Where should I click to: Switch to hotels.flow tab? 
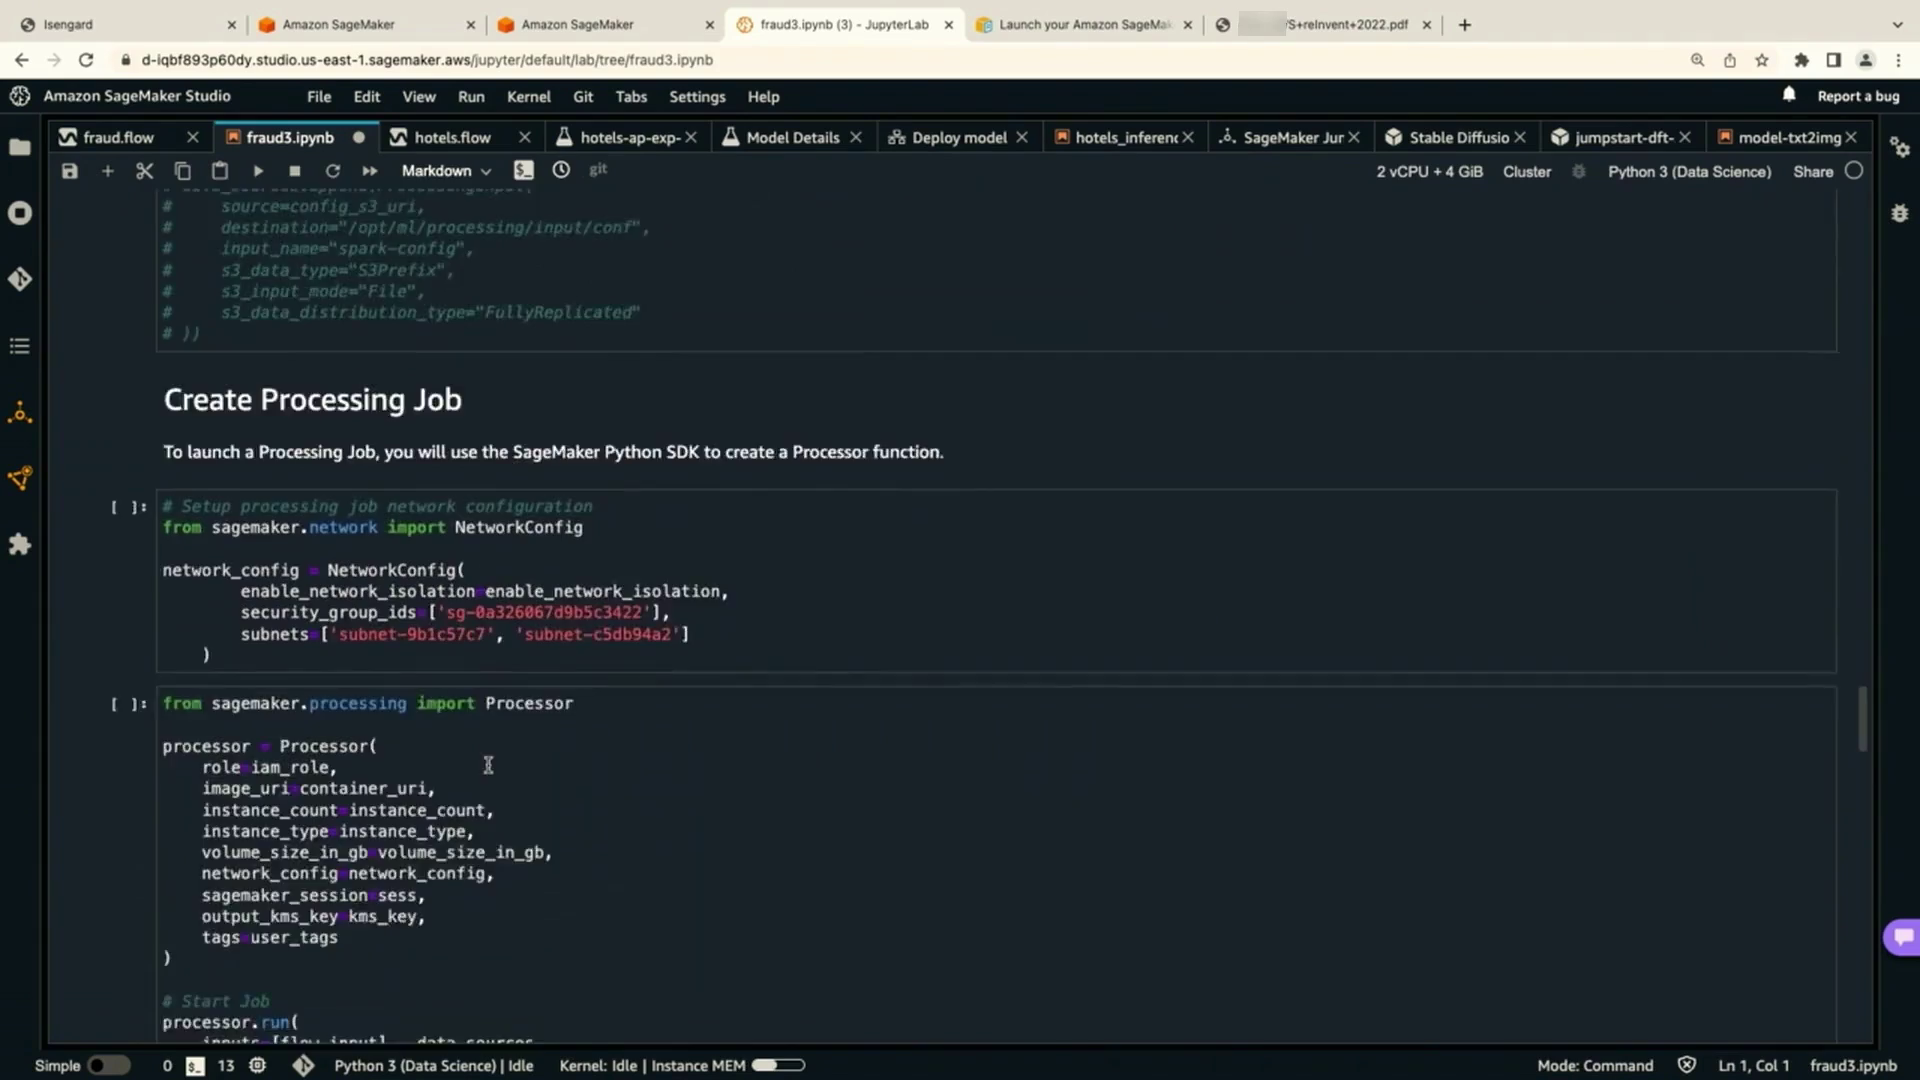click(x=452, y=137)
